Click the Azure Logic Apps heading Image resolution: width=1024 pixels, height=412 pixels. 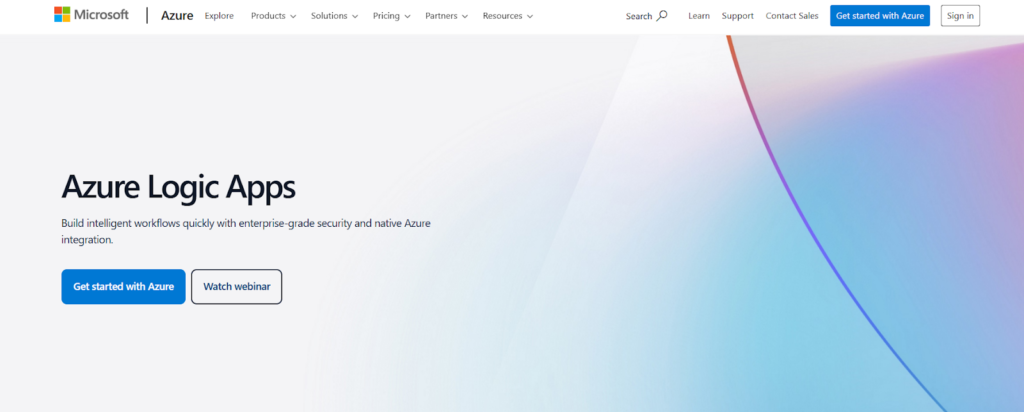point(178,187)
